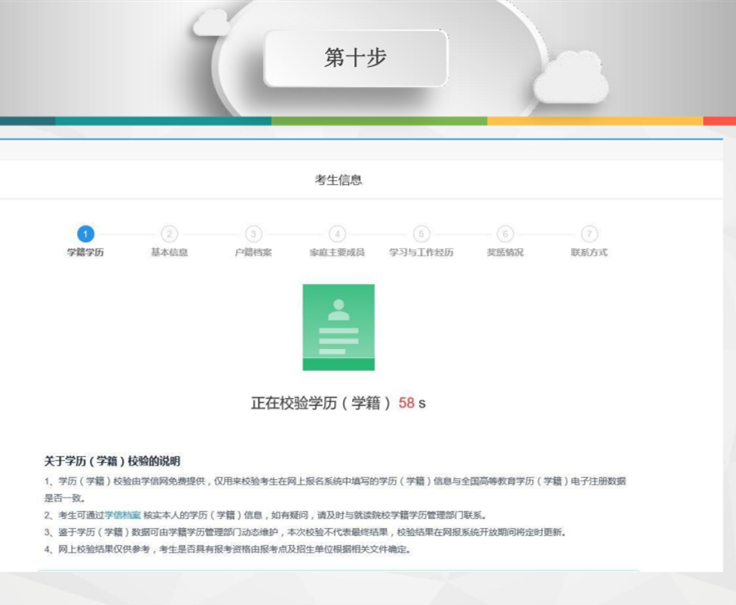The image size is (736, 605).
Task: Select the step 3 circle icon
Action: click(x=253, y=234)
